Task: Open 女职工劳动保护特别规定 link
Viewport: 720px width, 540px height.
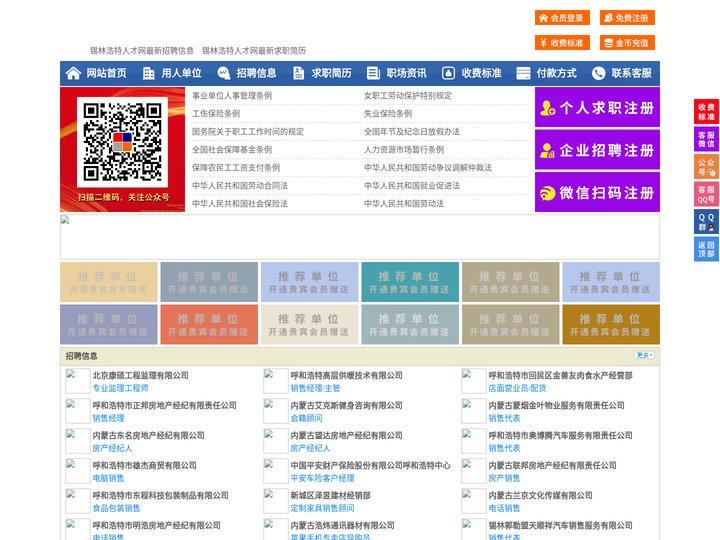Action: 408,96
